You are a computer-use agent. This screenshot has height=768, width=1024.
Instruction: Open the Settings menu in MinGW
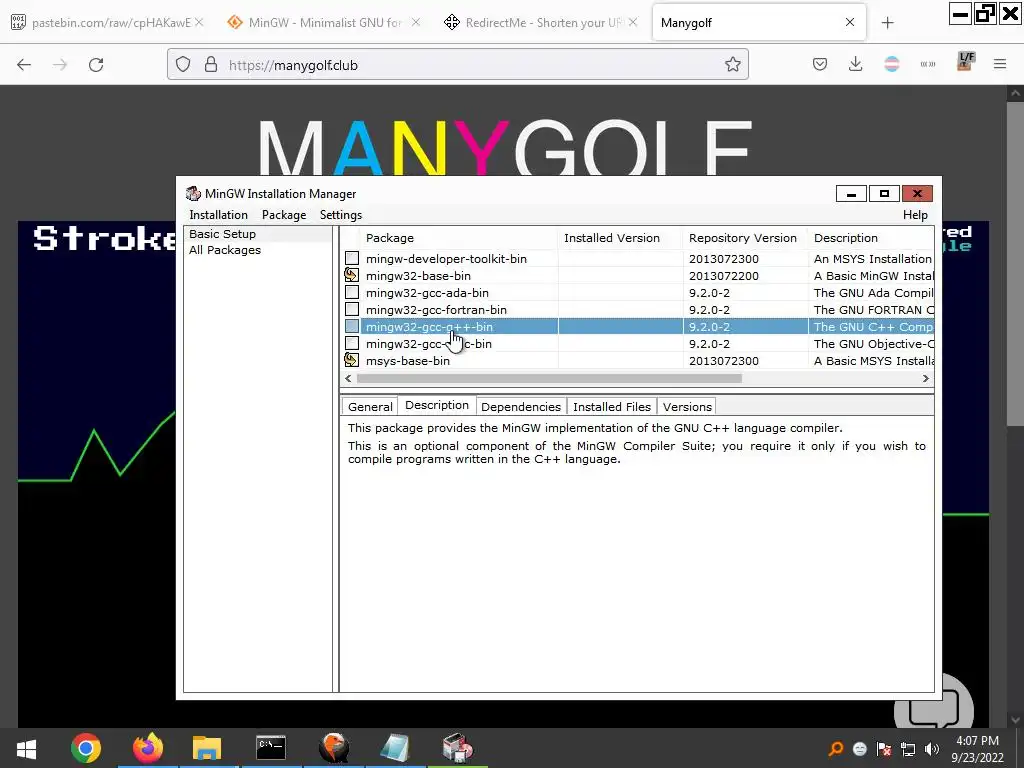coord(341,215)
